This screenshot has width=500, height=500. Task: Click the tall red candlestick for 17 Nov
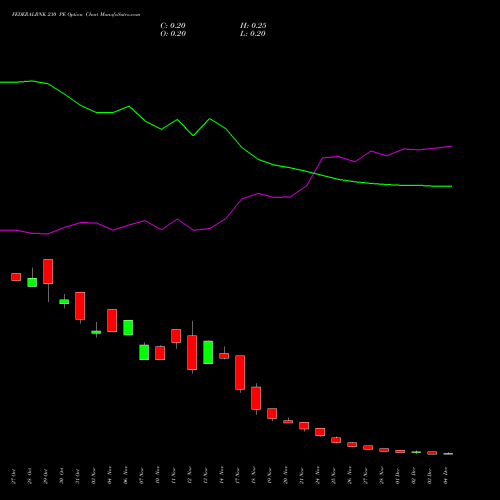240,373
